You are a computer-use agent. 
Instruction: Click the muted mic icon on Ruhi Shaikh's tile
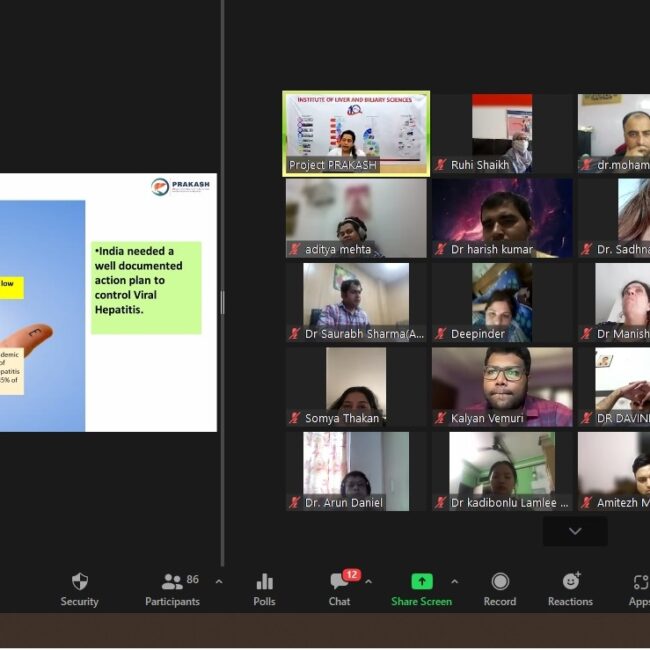[440, 165]
